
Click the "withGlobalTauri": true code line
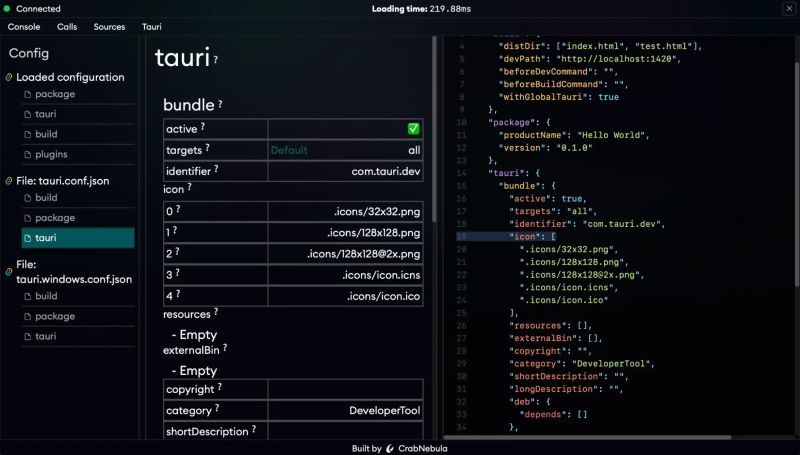tap(559, 97)
